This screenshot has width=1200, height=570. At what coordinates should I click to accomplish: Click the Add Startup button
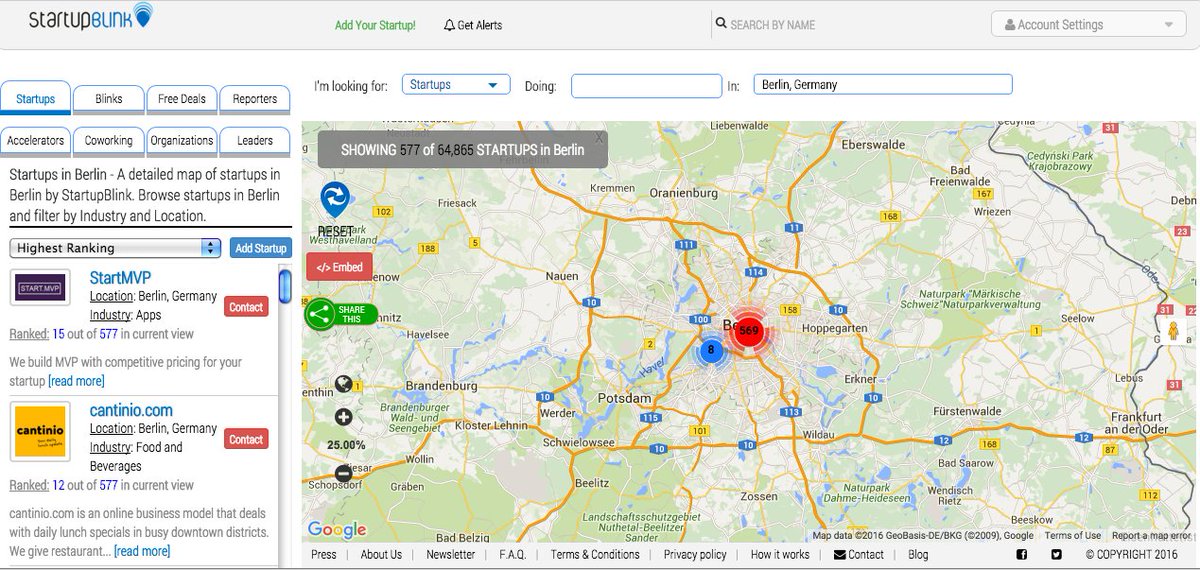260,248
